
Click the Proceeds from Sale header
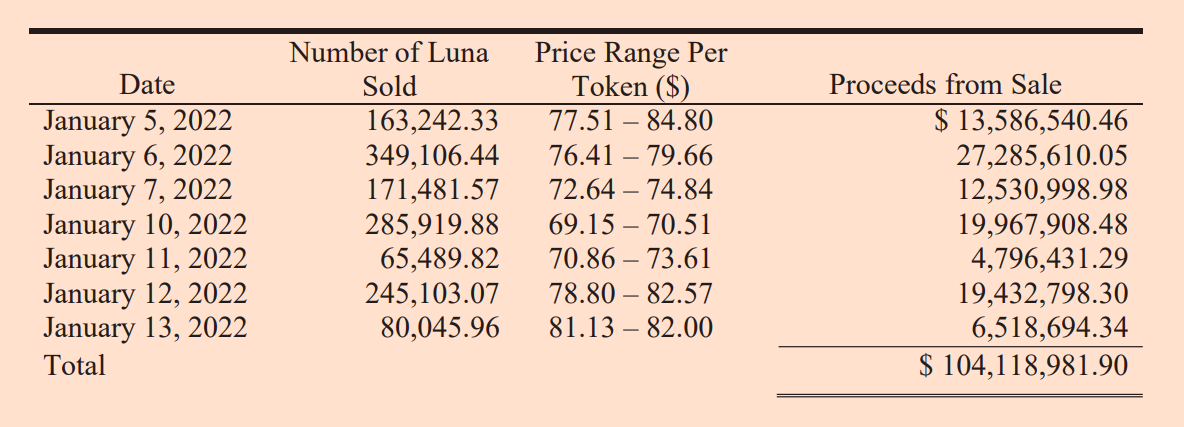tap(945, 85)
